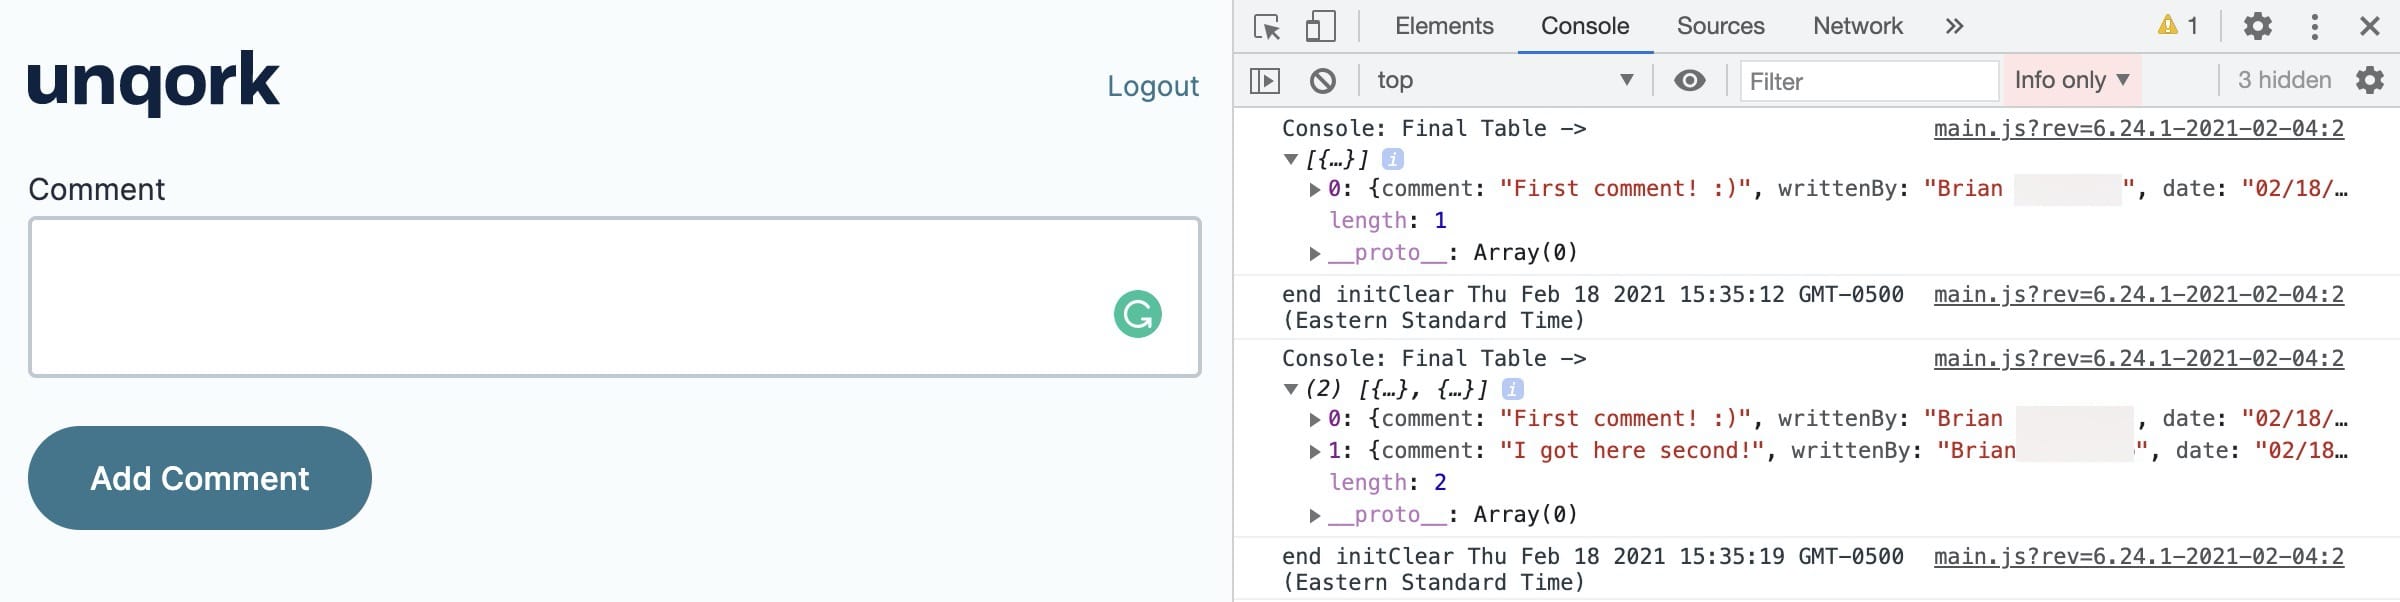Open the DevTools three-dot menu

pyautogui.click(x=2315, y=26)
